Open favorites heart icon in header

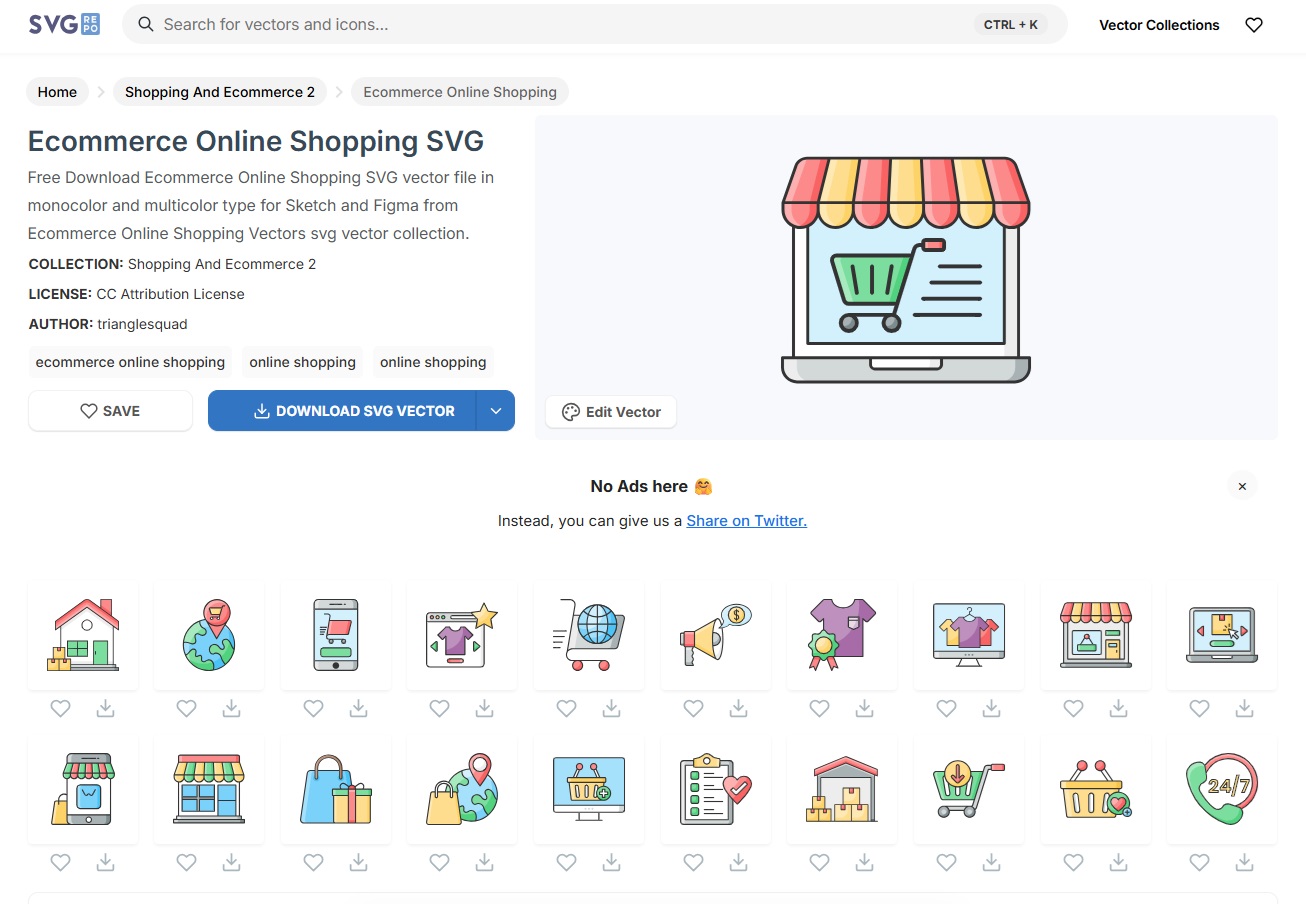(1254, 25)
